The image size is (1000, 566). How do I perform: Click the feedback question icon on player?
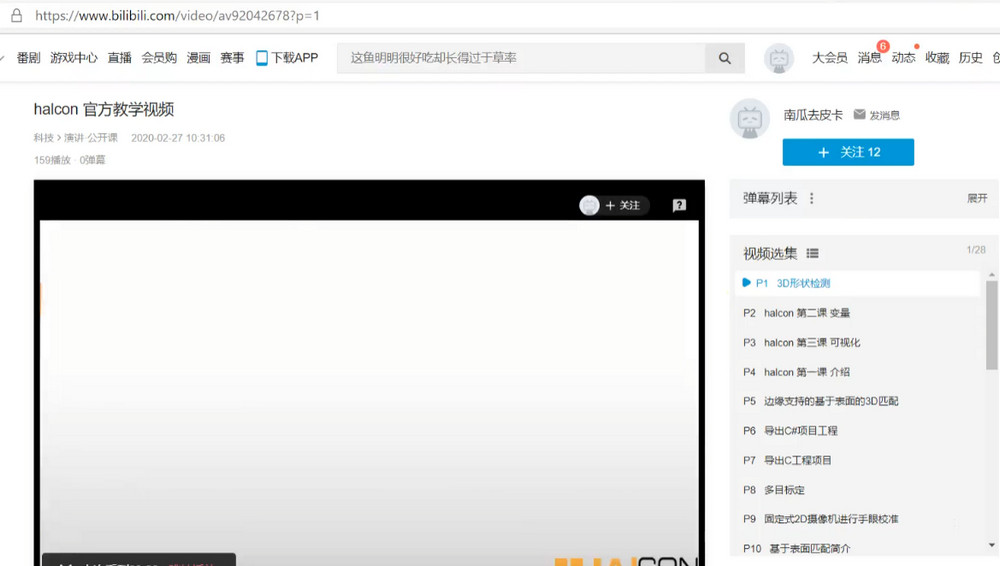point(679,205)
